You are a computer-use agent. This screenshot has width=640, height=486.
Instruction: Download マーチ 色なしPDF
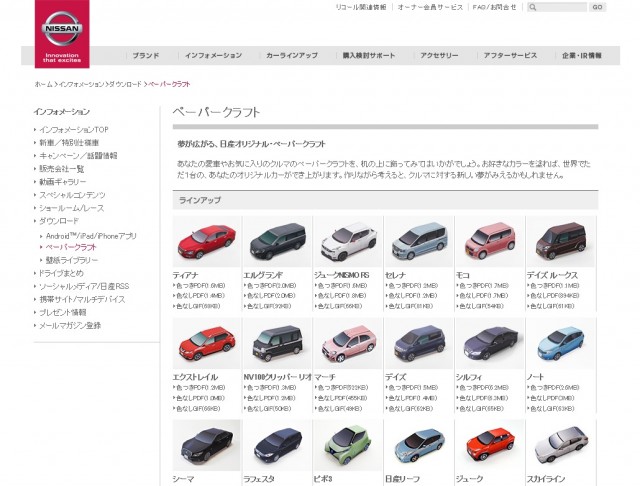click(342, 398)
